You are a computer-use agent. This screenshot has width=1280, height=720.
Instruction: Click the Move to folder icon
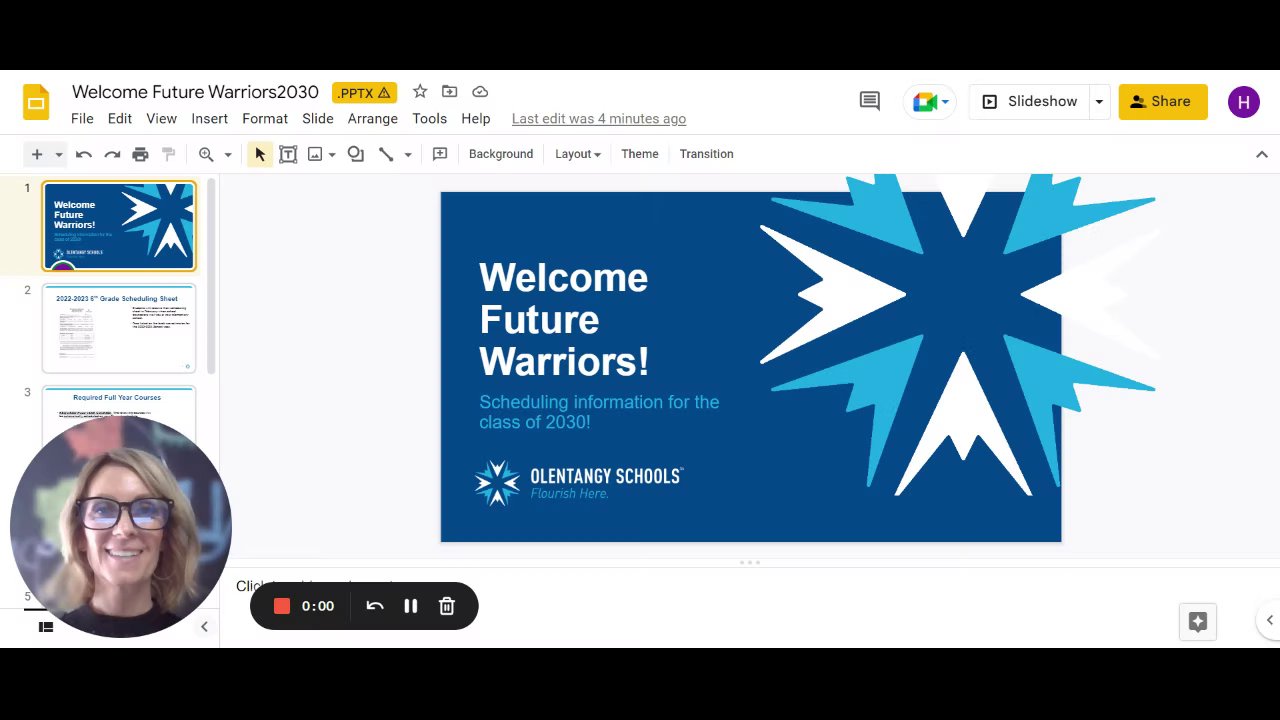tap(450, 92)
